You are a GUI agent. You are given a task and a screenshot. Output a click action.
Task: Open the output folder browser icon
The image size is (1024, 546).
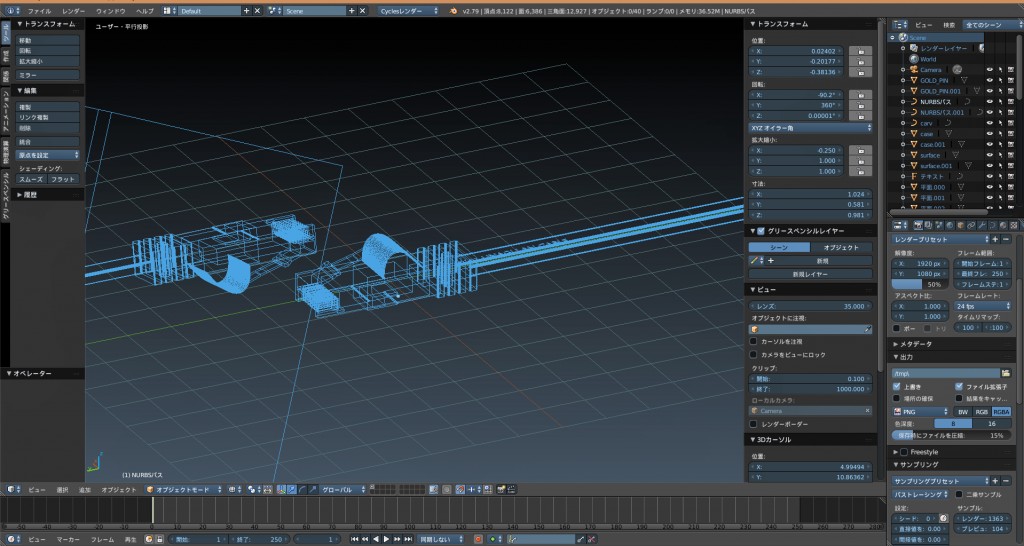[1006, 373]
